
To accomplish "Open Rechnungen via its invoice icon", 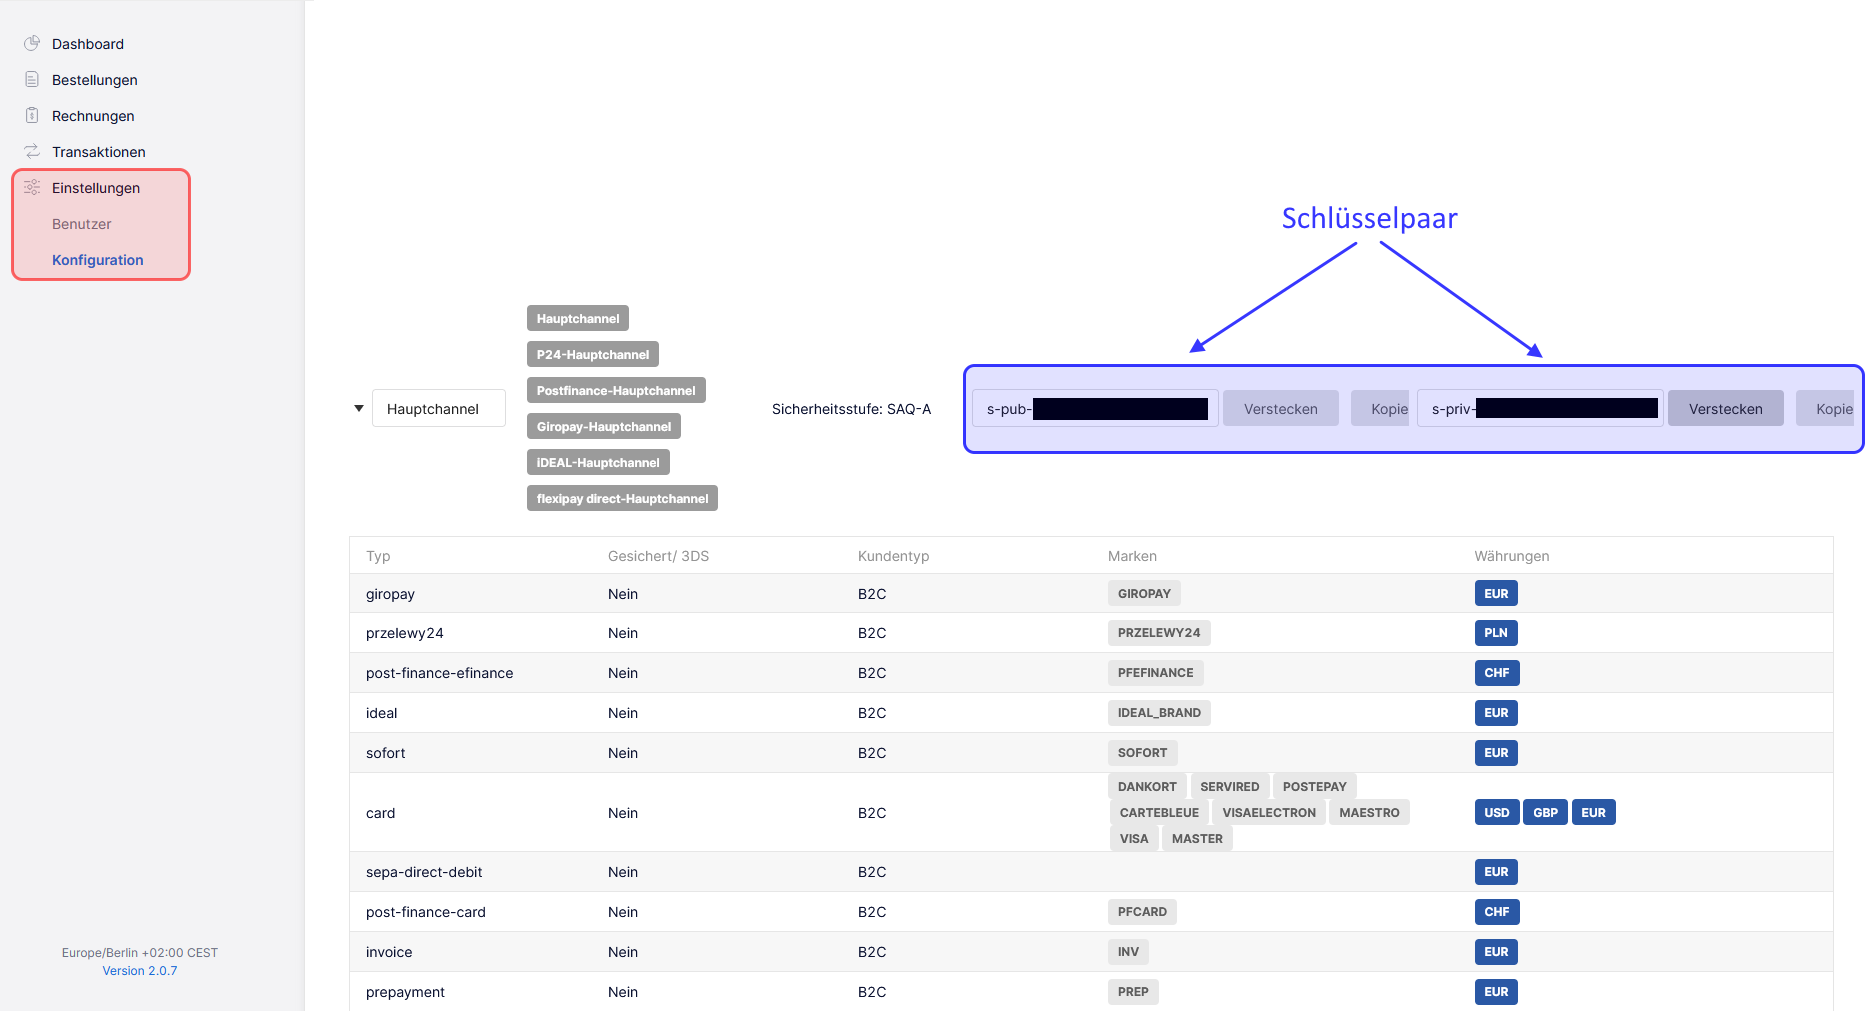I will tap(33, 115).
